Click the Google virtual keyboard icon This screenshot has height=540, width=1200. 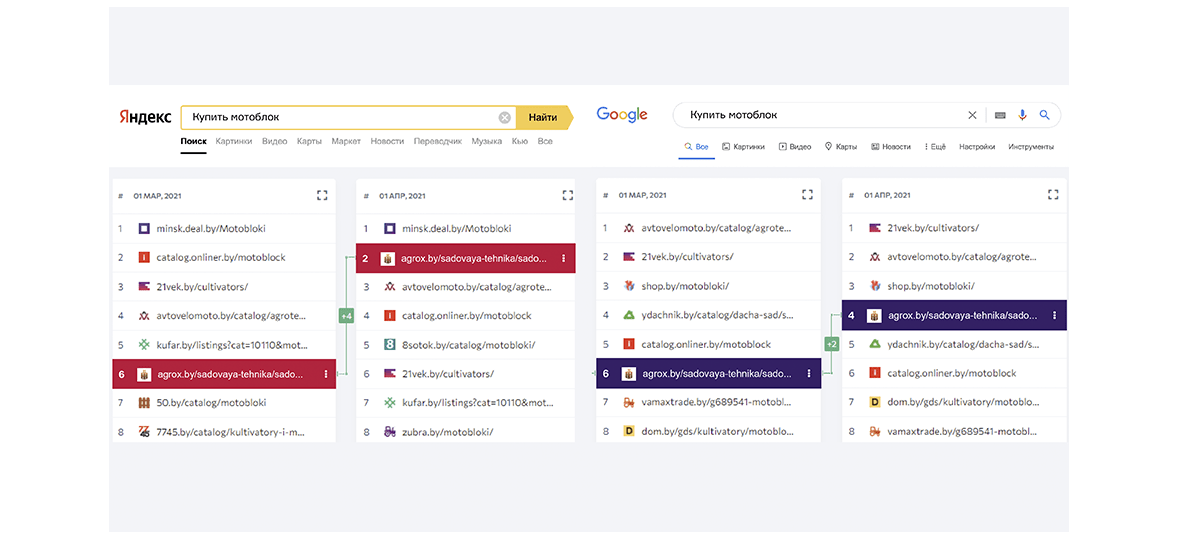pyautogui.click(x=1000, y=115)
